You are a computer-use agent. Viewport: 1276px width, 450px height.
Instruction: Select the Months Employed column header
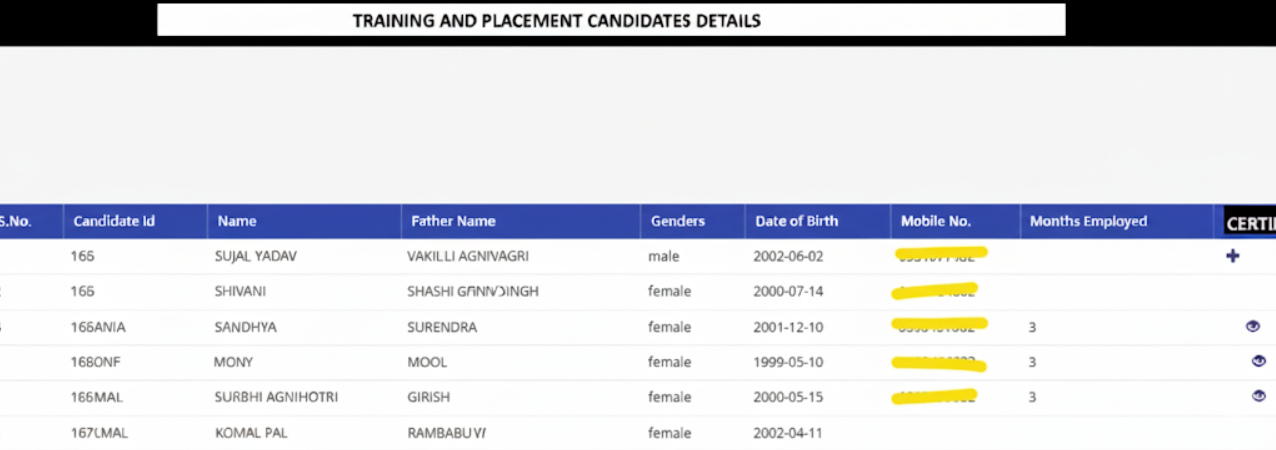tap(1088, 221)
